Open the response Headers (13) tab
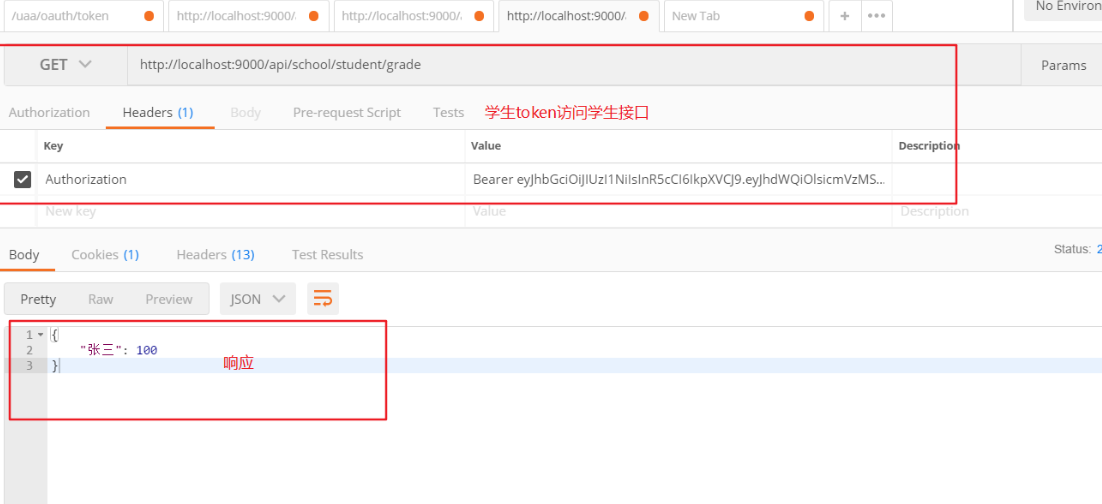 (x=215, y=254)
